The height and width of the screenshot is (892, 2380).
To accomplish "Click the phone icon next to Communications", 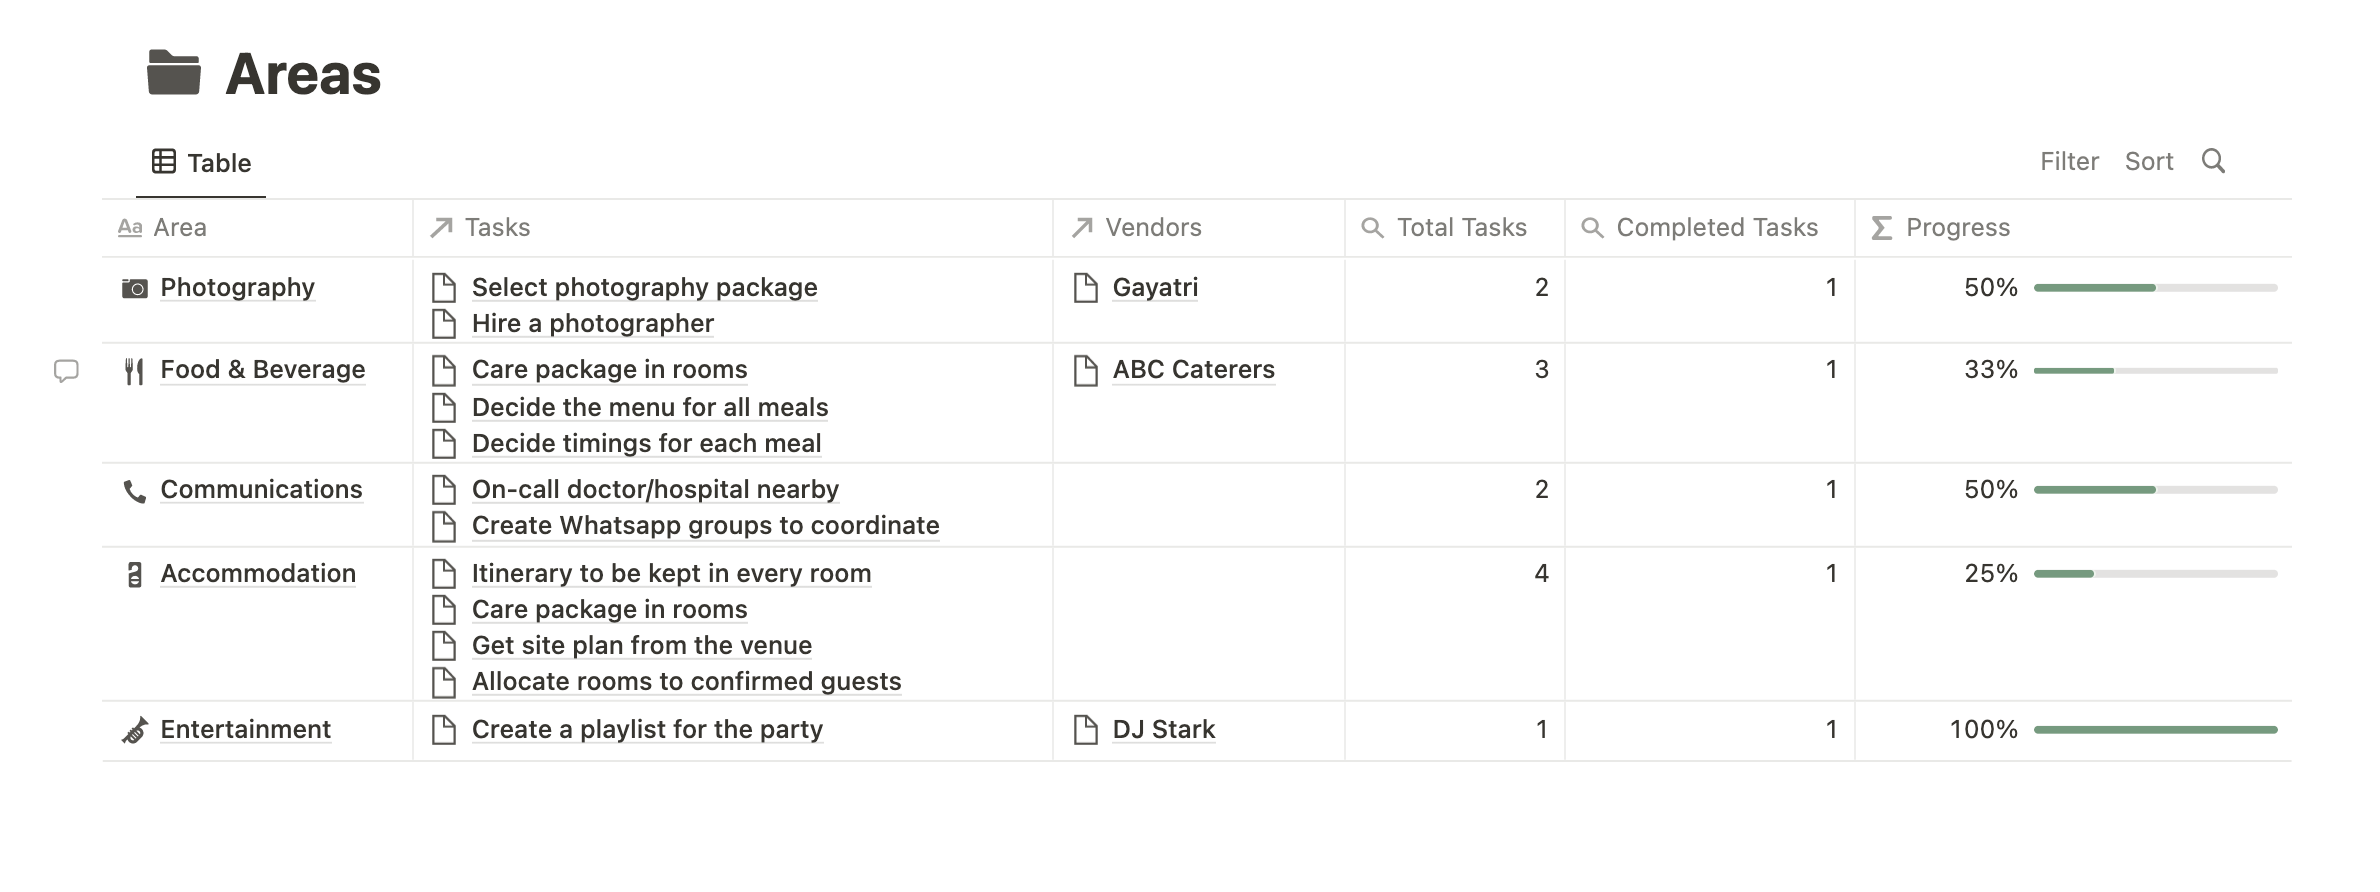I will [x=134, y=491].
